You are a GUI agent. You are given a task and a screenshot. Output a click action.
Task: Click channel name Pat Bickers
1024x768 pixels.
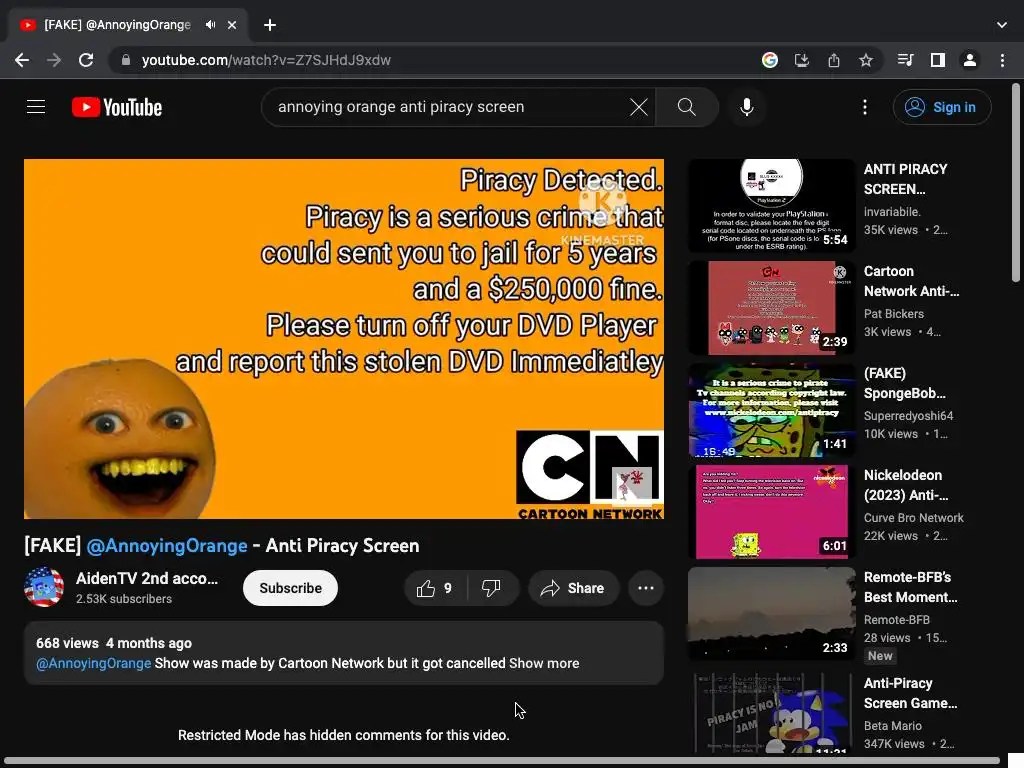[x=893, y=313]
